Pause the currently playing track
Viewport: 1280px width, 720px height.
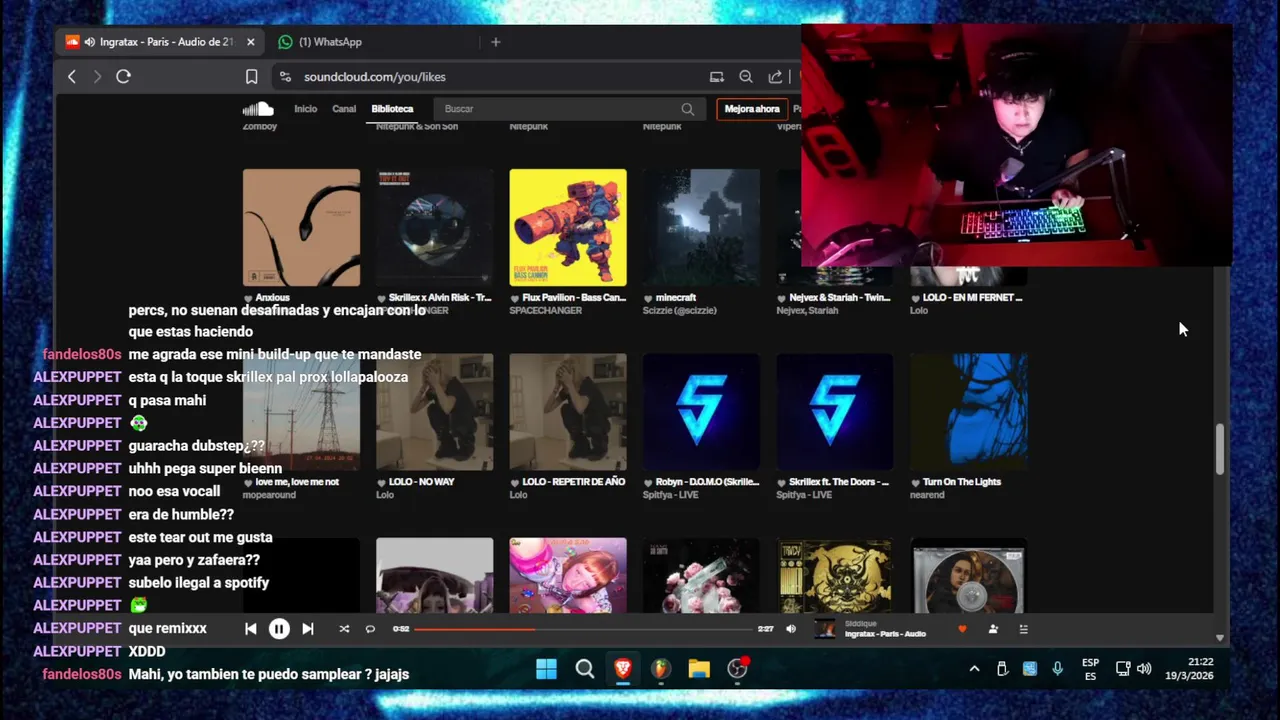pyautogui.click(x=279, y=629)
